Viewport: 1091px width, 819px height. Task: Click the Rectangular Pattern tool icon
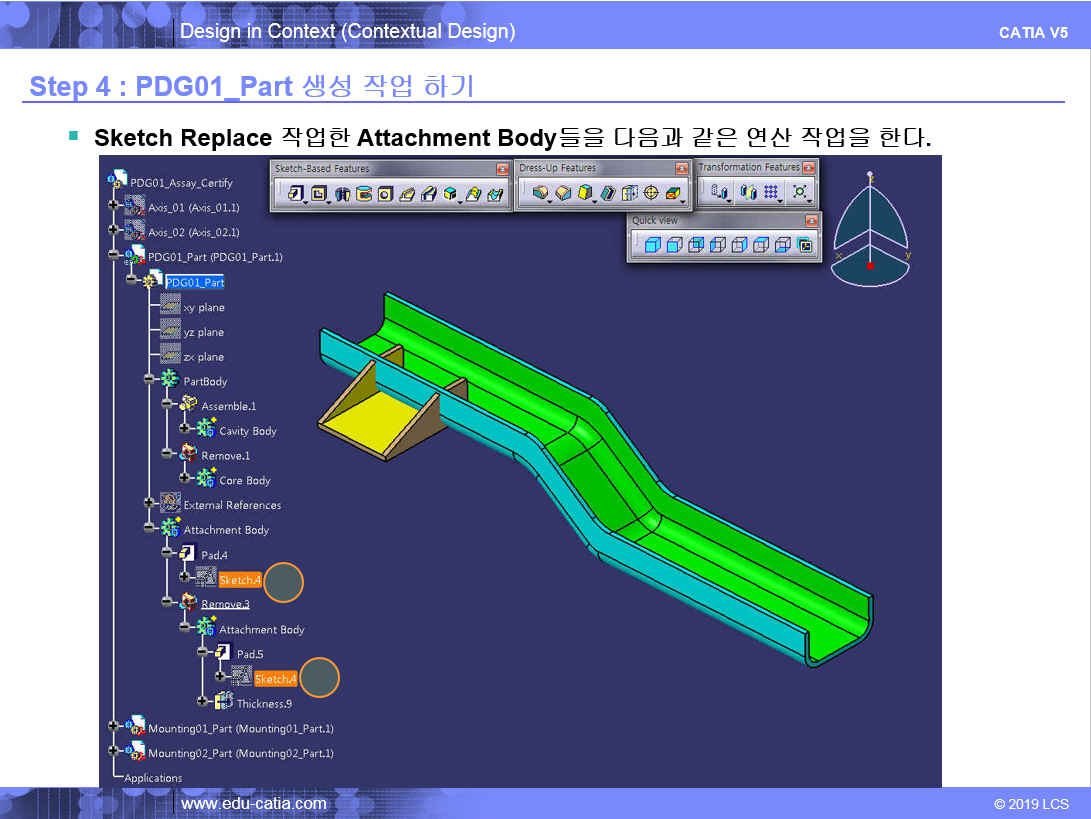pyautogui.click(x=771, y=192)
